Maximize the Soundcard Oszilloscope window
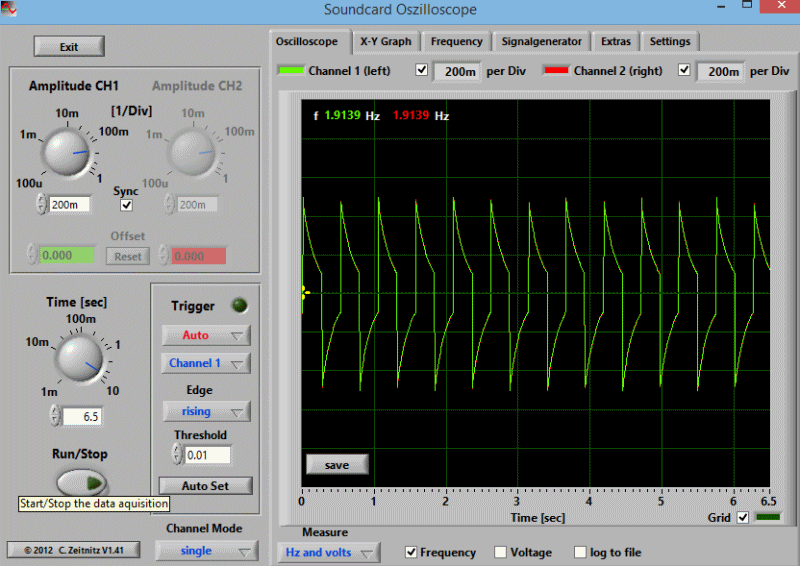 tap(747, 5)
